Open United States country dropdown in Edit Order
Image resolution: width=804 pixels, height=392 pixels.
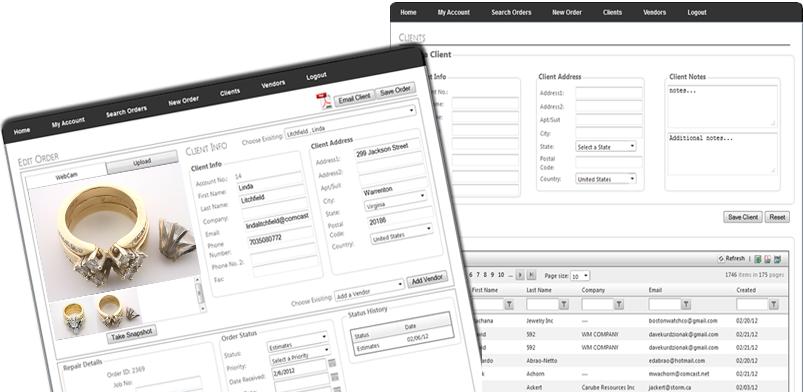pos(401,234)
